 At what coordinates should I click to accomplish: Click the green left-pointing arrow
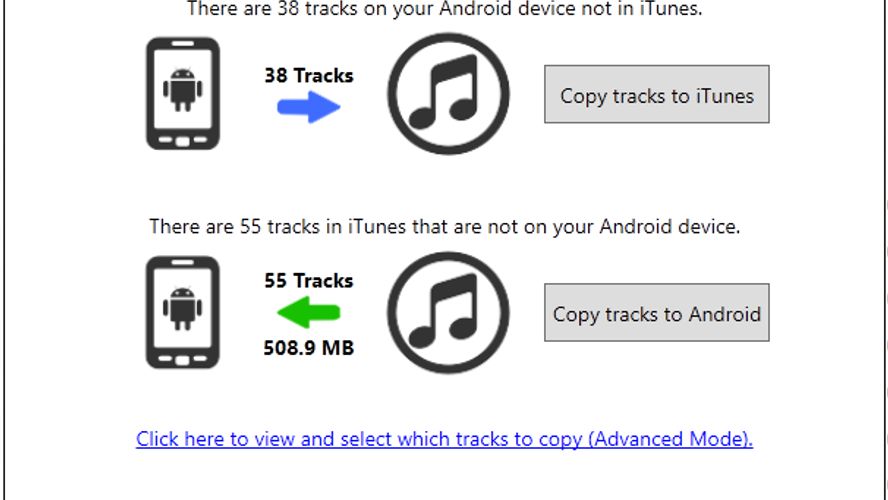(309, 313)
